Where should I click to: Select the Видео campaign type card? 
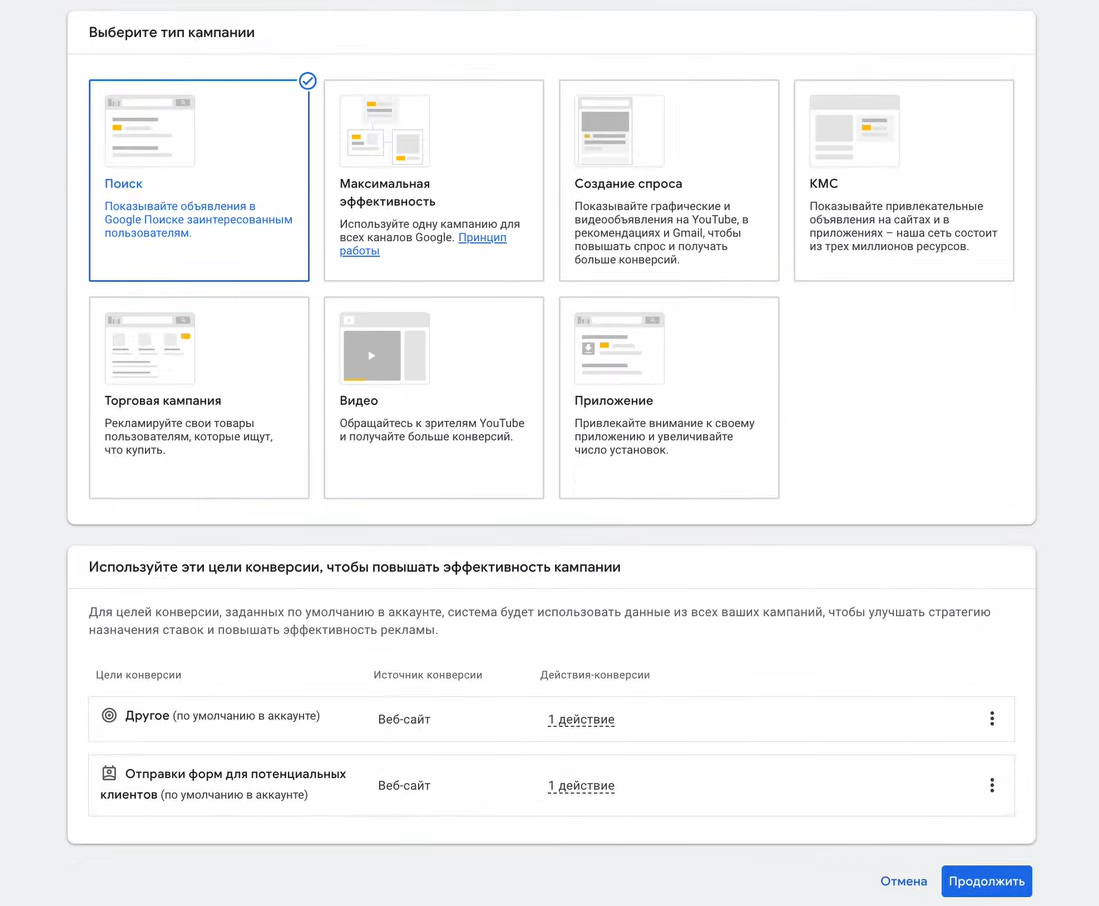(433, 397)
